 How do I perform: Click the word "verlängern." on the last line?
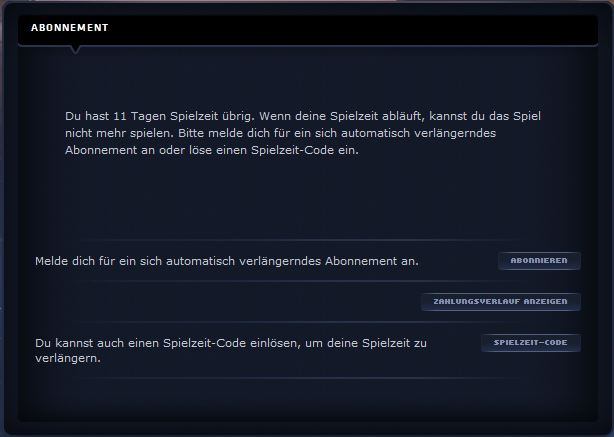coord(68,358)
